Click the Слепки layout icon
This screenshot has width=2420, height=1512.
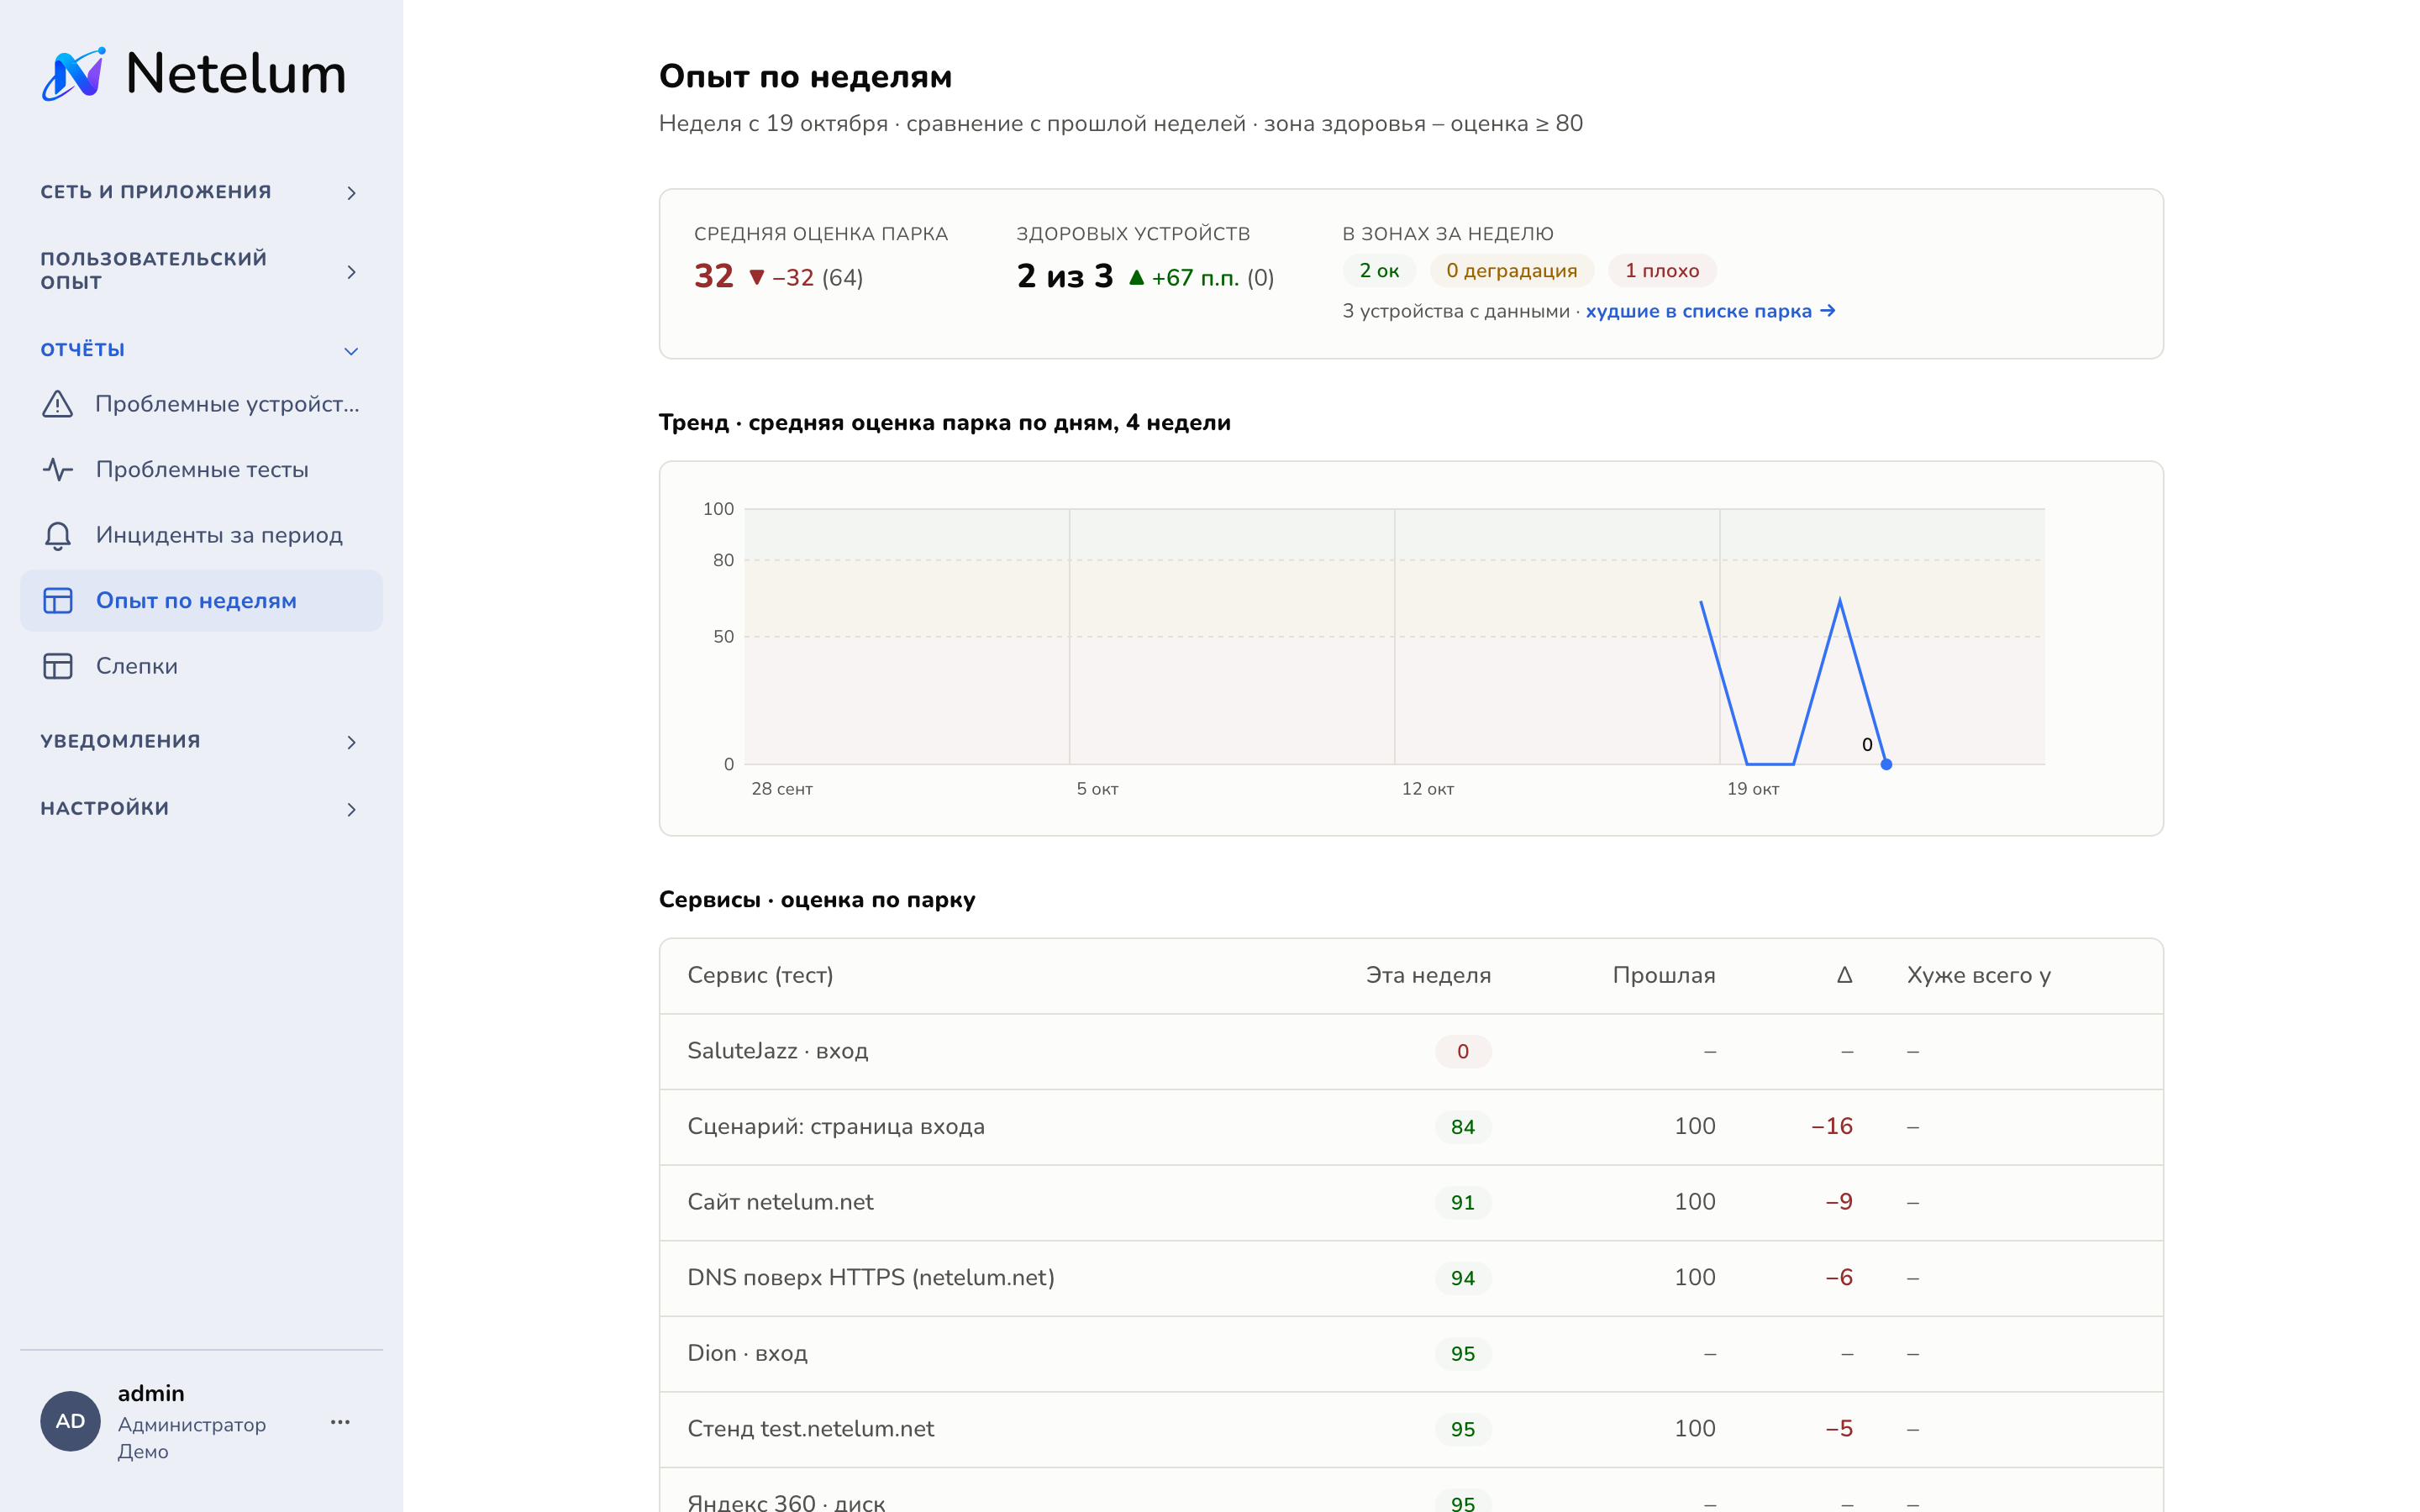click(58, 666)
